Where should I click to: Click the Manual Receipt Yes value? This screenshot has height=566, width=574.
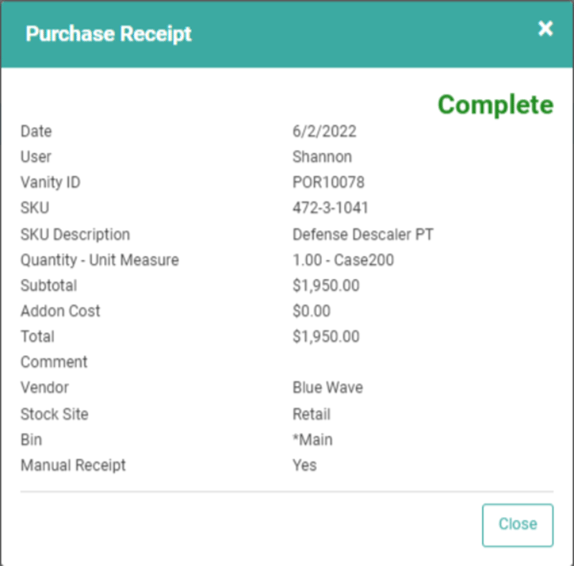point(305,465)
